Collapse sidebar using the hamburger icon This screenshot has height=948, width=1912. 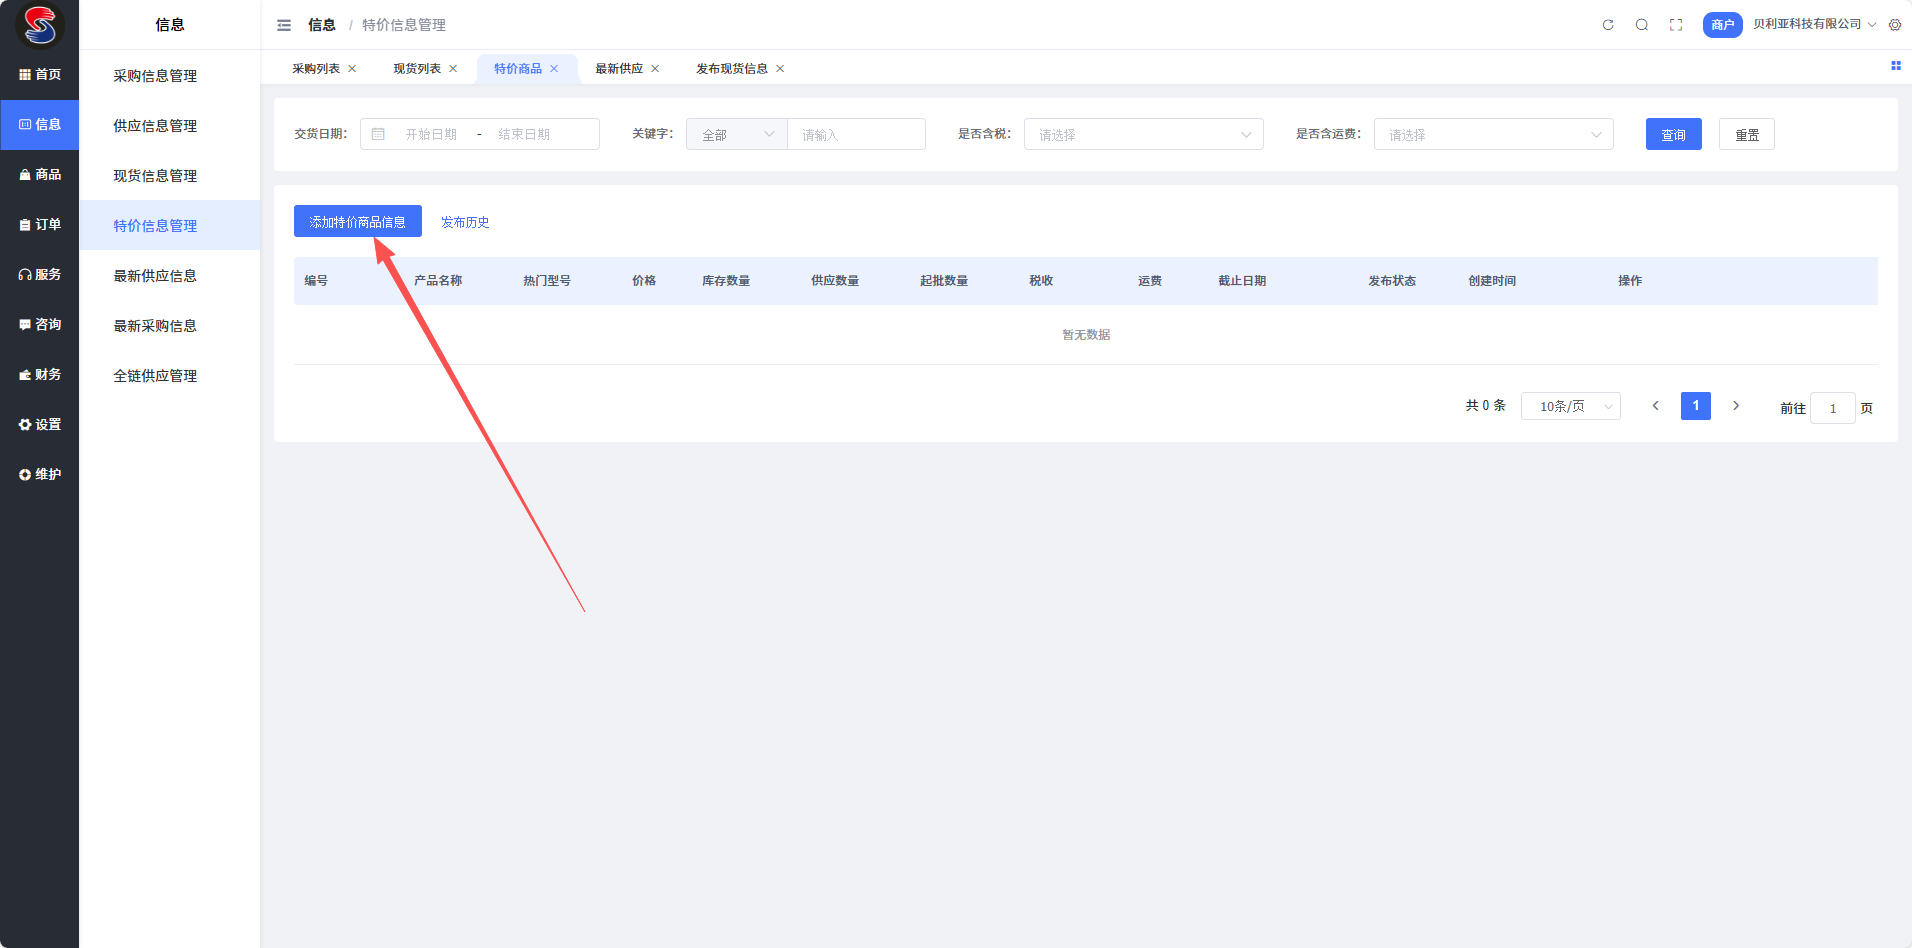[x=284, y=25]
